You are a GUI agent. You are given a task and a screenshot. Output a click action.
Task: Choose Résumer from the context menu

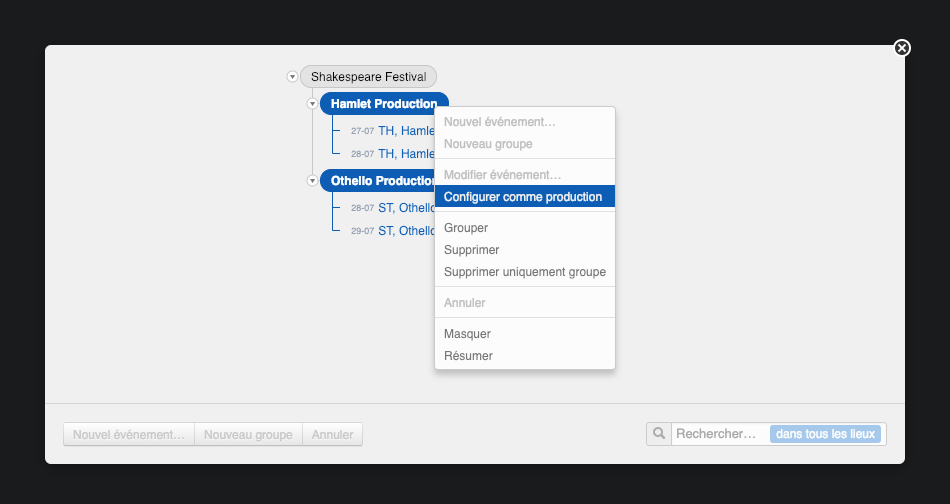tap(468, 356)
